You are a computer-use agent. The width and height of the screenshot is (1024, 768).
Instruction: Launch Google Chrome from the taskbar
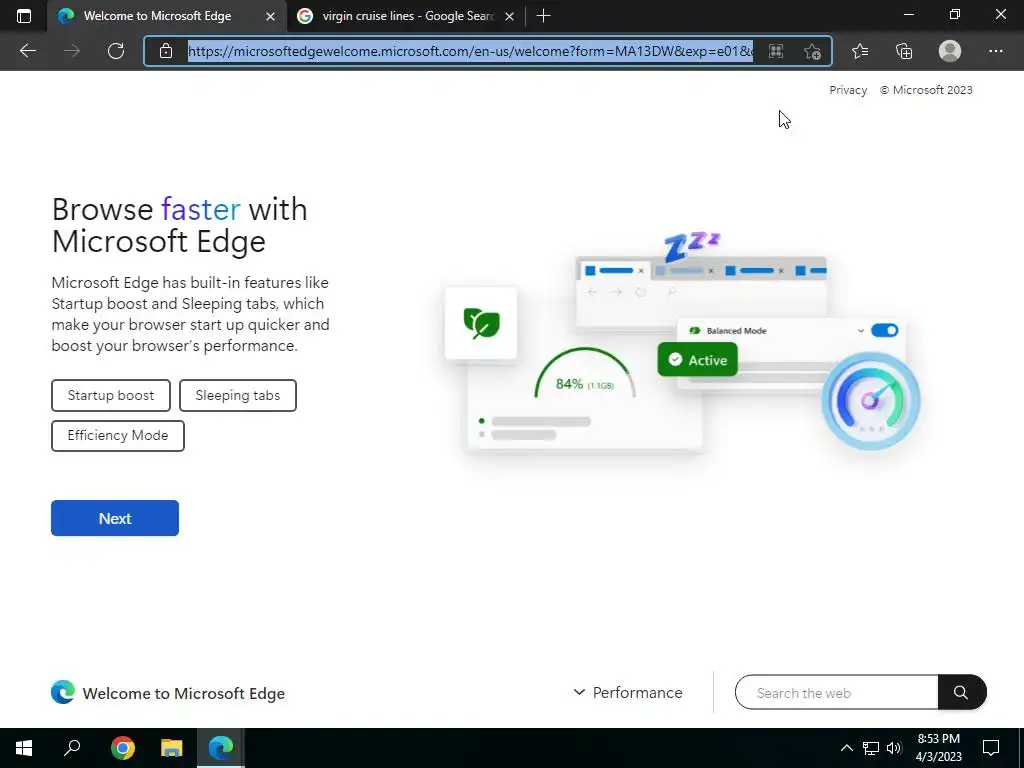(122, 748)
